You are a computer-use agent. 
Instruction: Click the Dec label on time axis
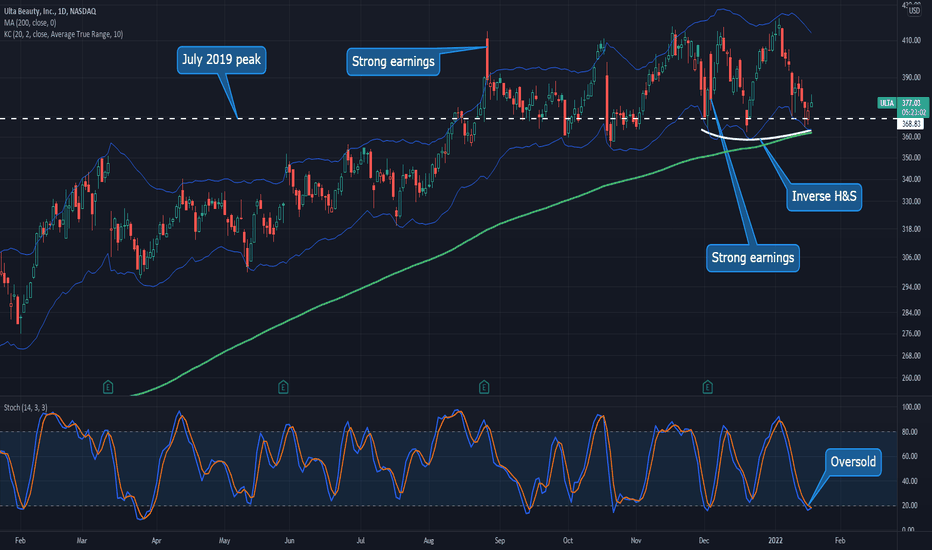[704, 540]
